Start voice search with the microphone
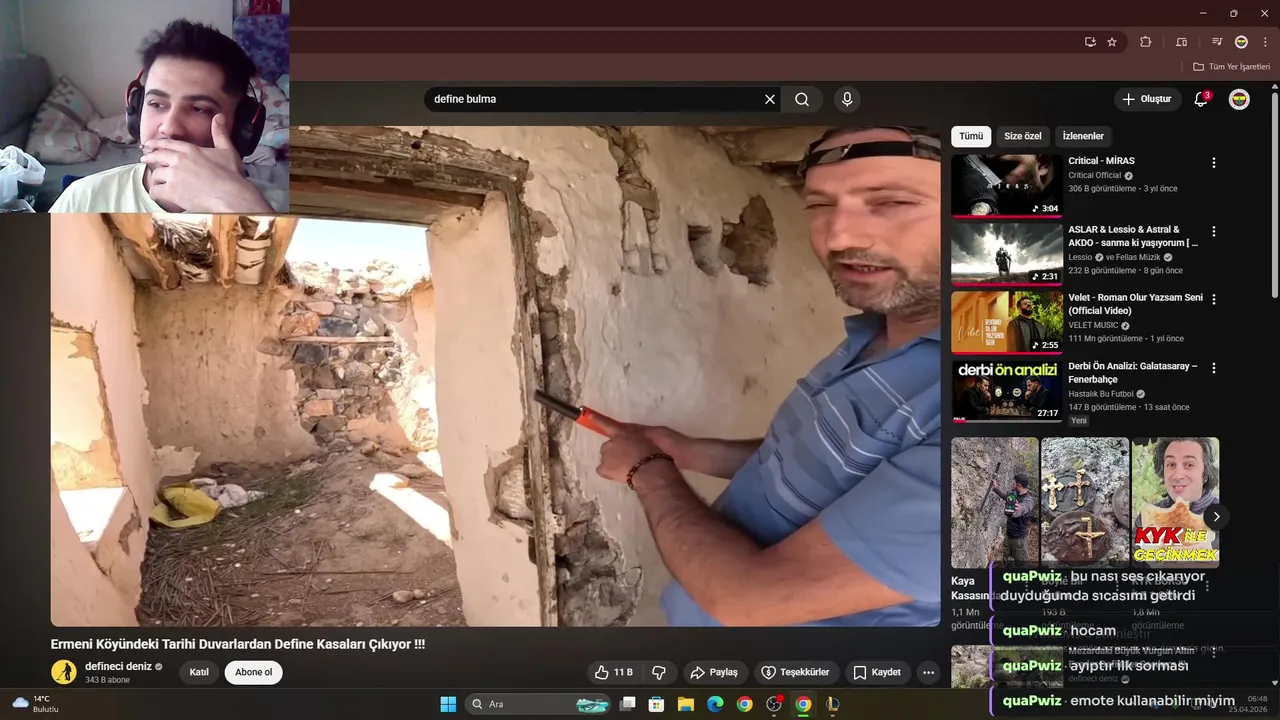The image size is (1280, 720). [x=847, y=99]
